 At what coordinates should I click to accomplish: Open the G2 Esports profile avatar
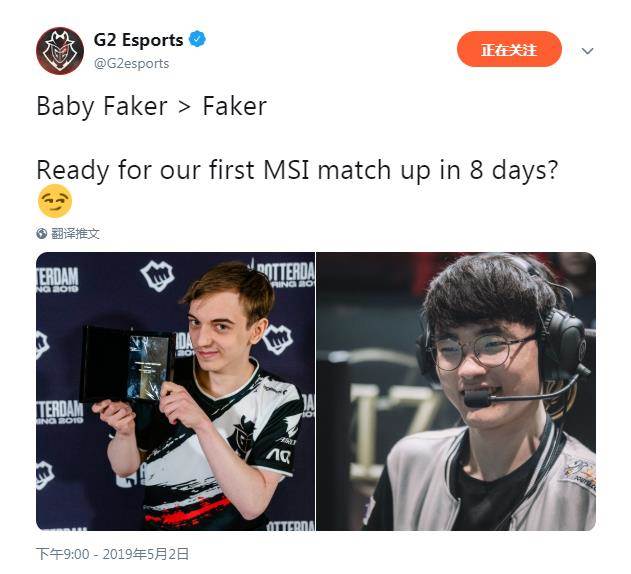[x=60, y=51]
